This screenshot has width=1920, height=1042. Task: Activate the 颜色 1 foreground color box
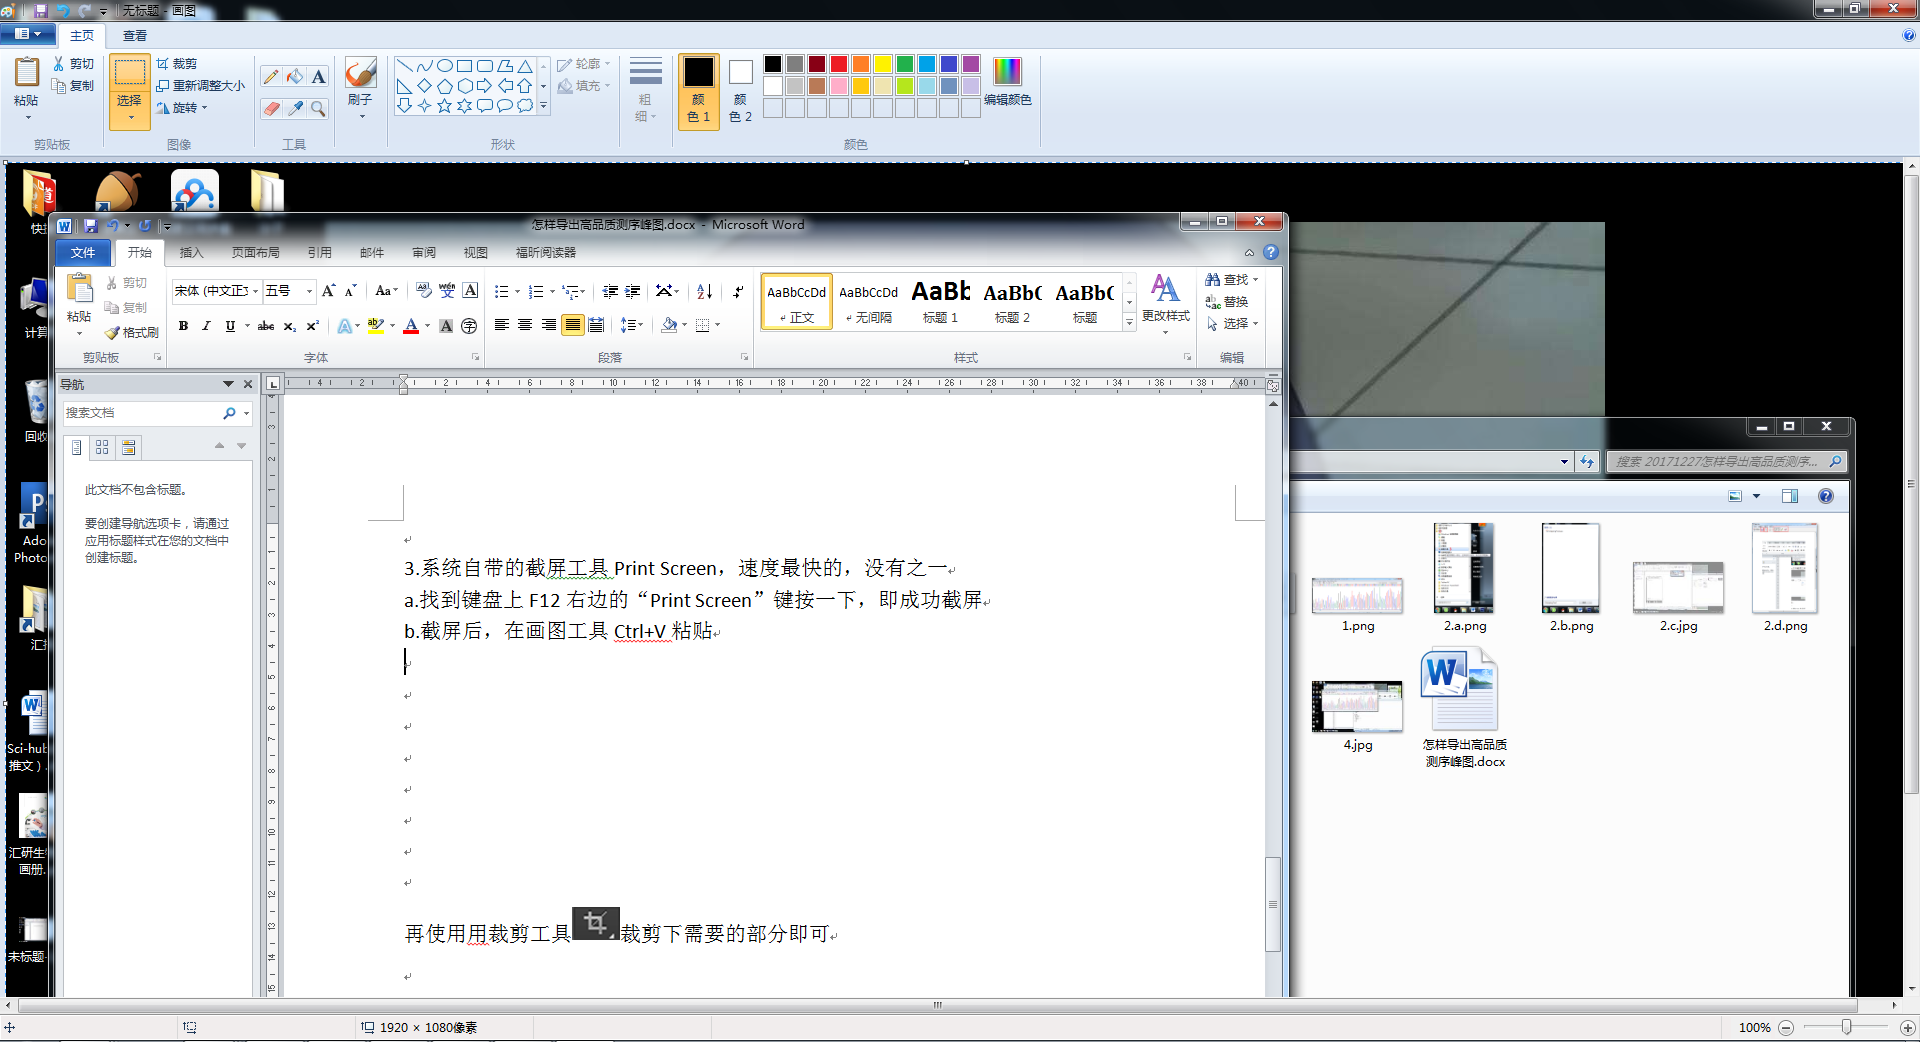[x=698, y=90]
